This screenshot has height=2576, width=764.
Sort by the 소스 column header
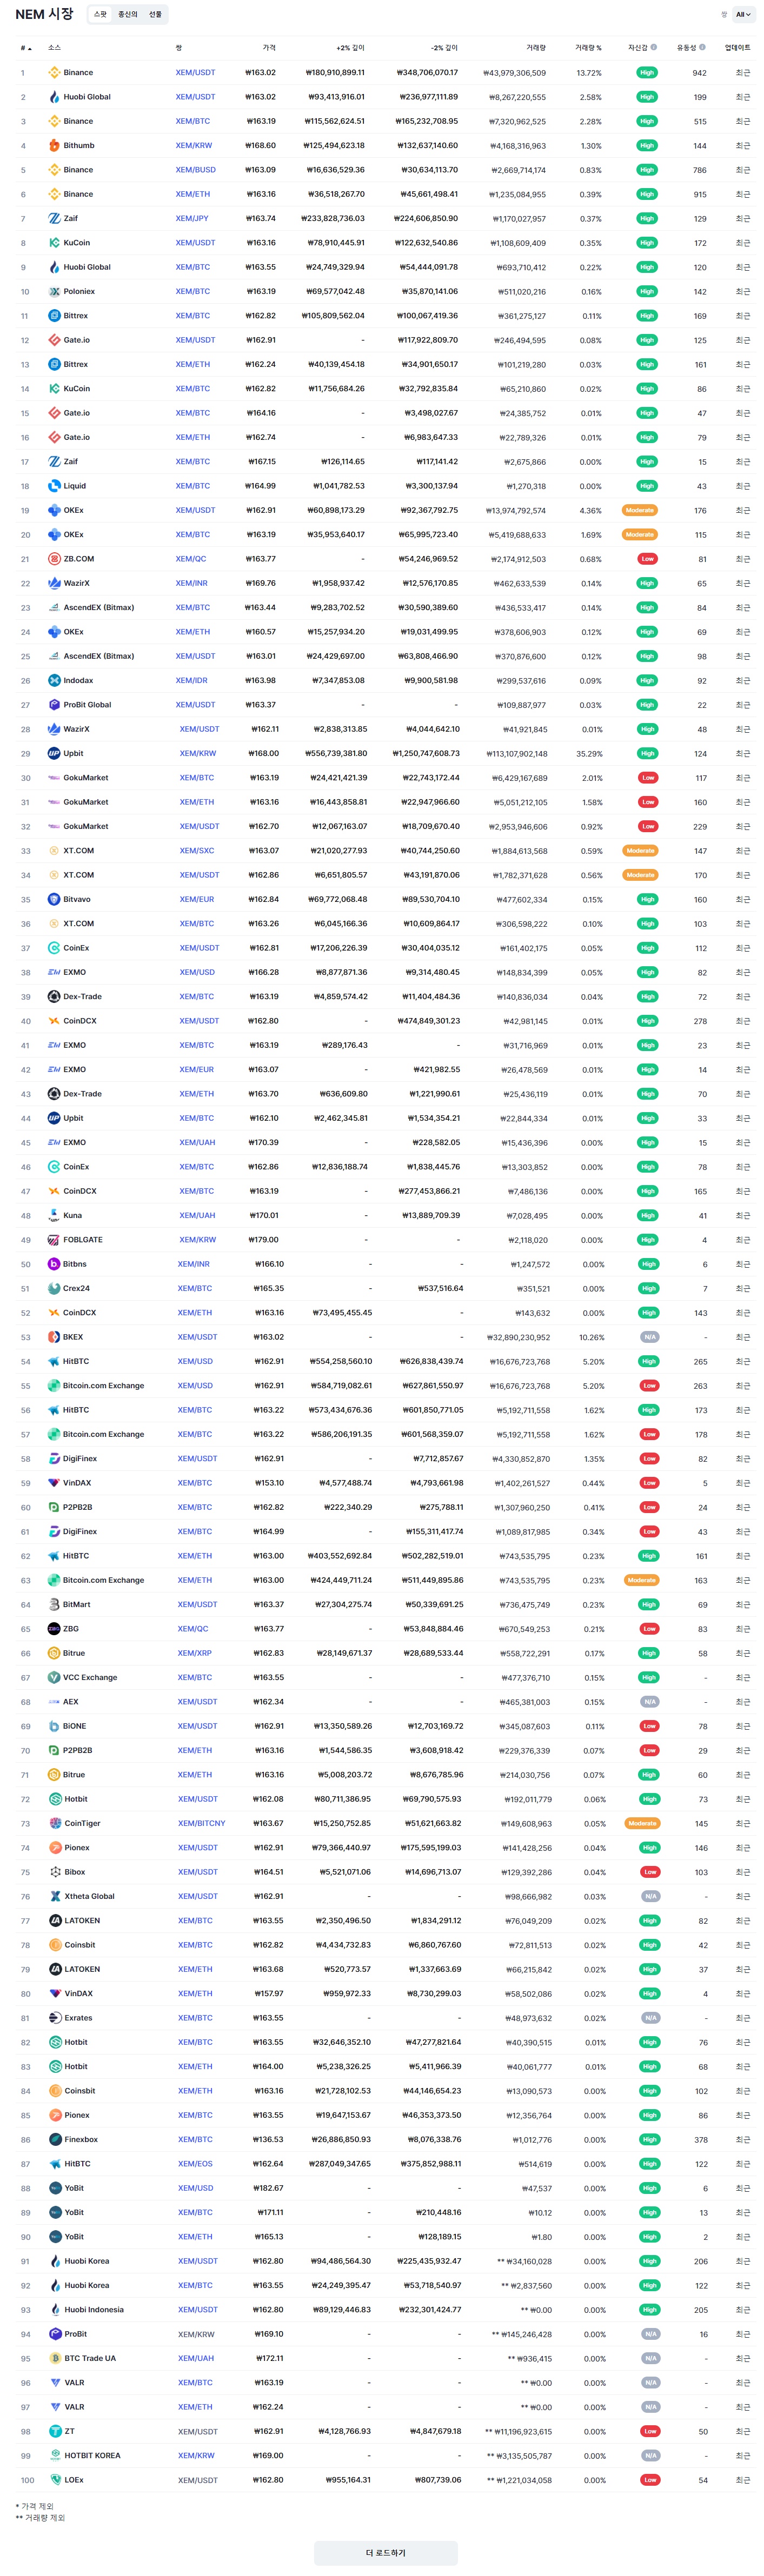(54, 47)
